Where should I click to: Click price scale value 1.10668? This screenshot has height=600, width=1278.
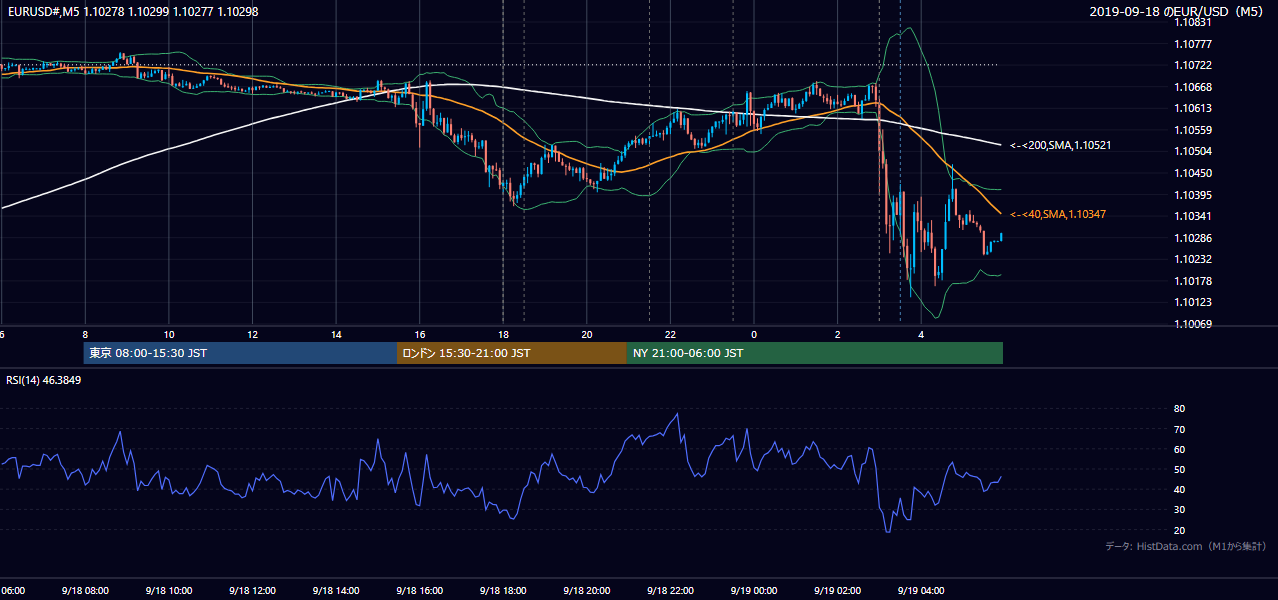[1195, 87]
